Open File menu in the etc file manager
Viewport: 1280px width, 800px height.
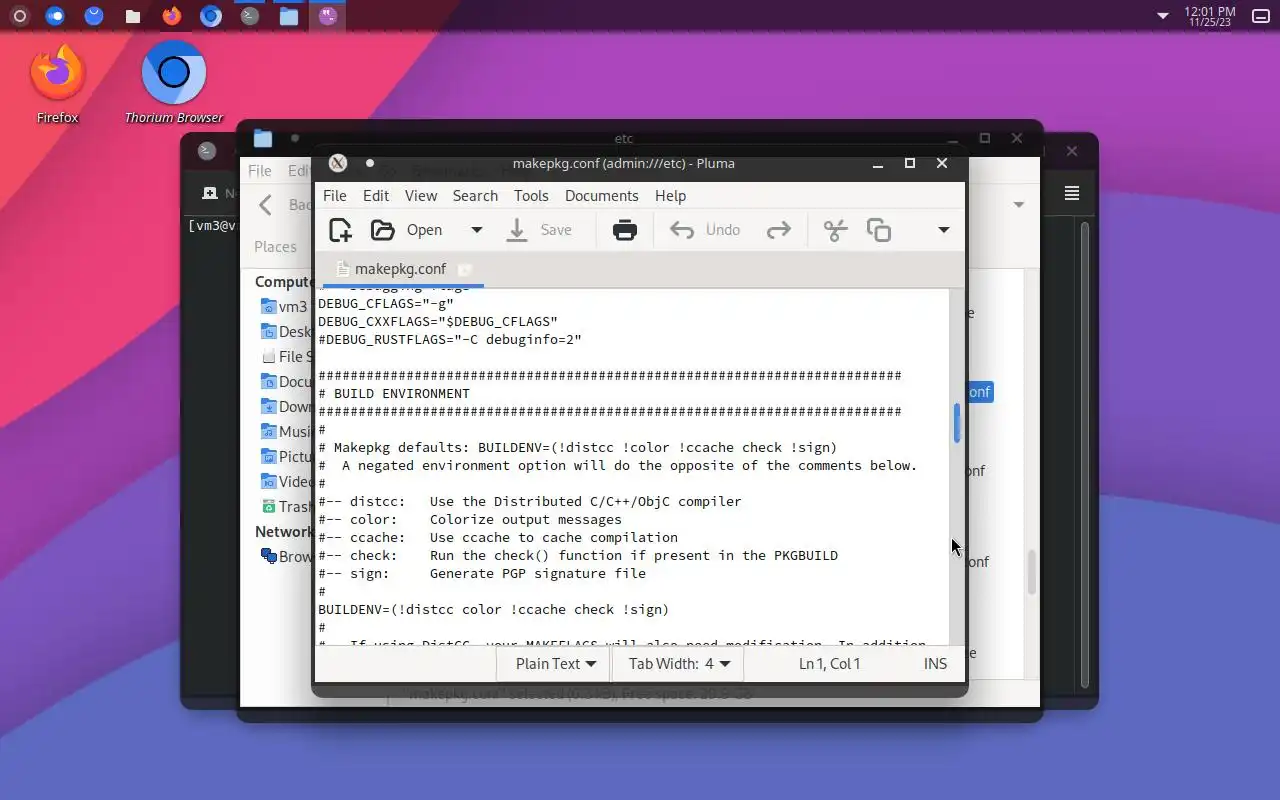(x=260, y=171)
